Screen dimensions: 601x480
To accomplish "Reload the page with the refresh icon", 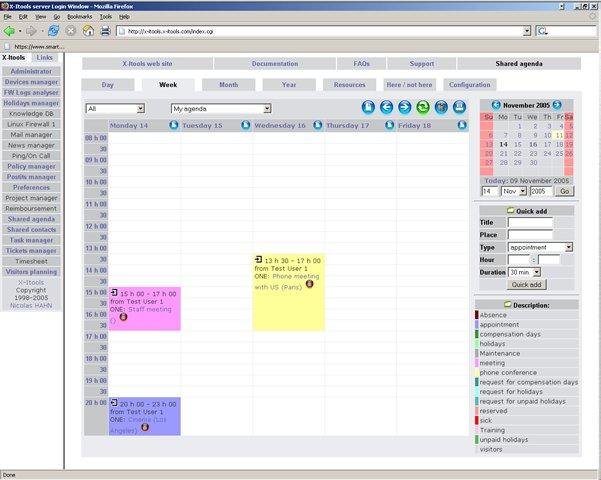I will click(x=53, y=31).
